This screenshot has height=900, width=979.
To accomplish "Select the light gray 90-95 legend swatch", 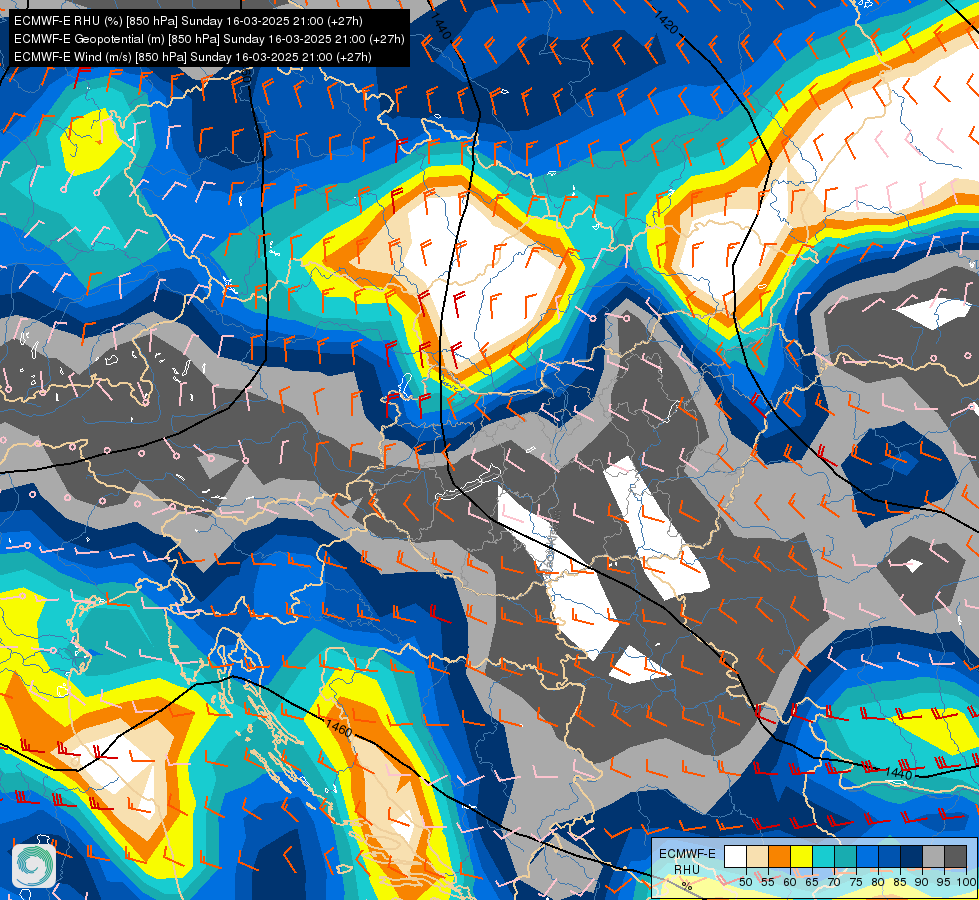I will tap(933, 856).
